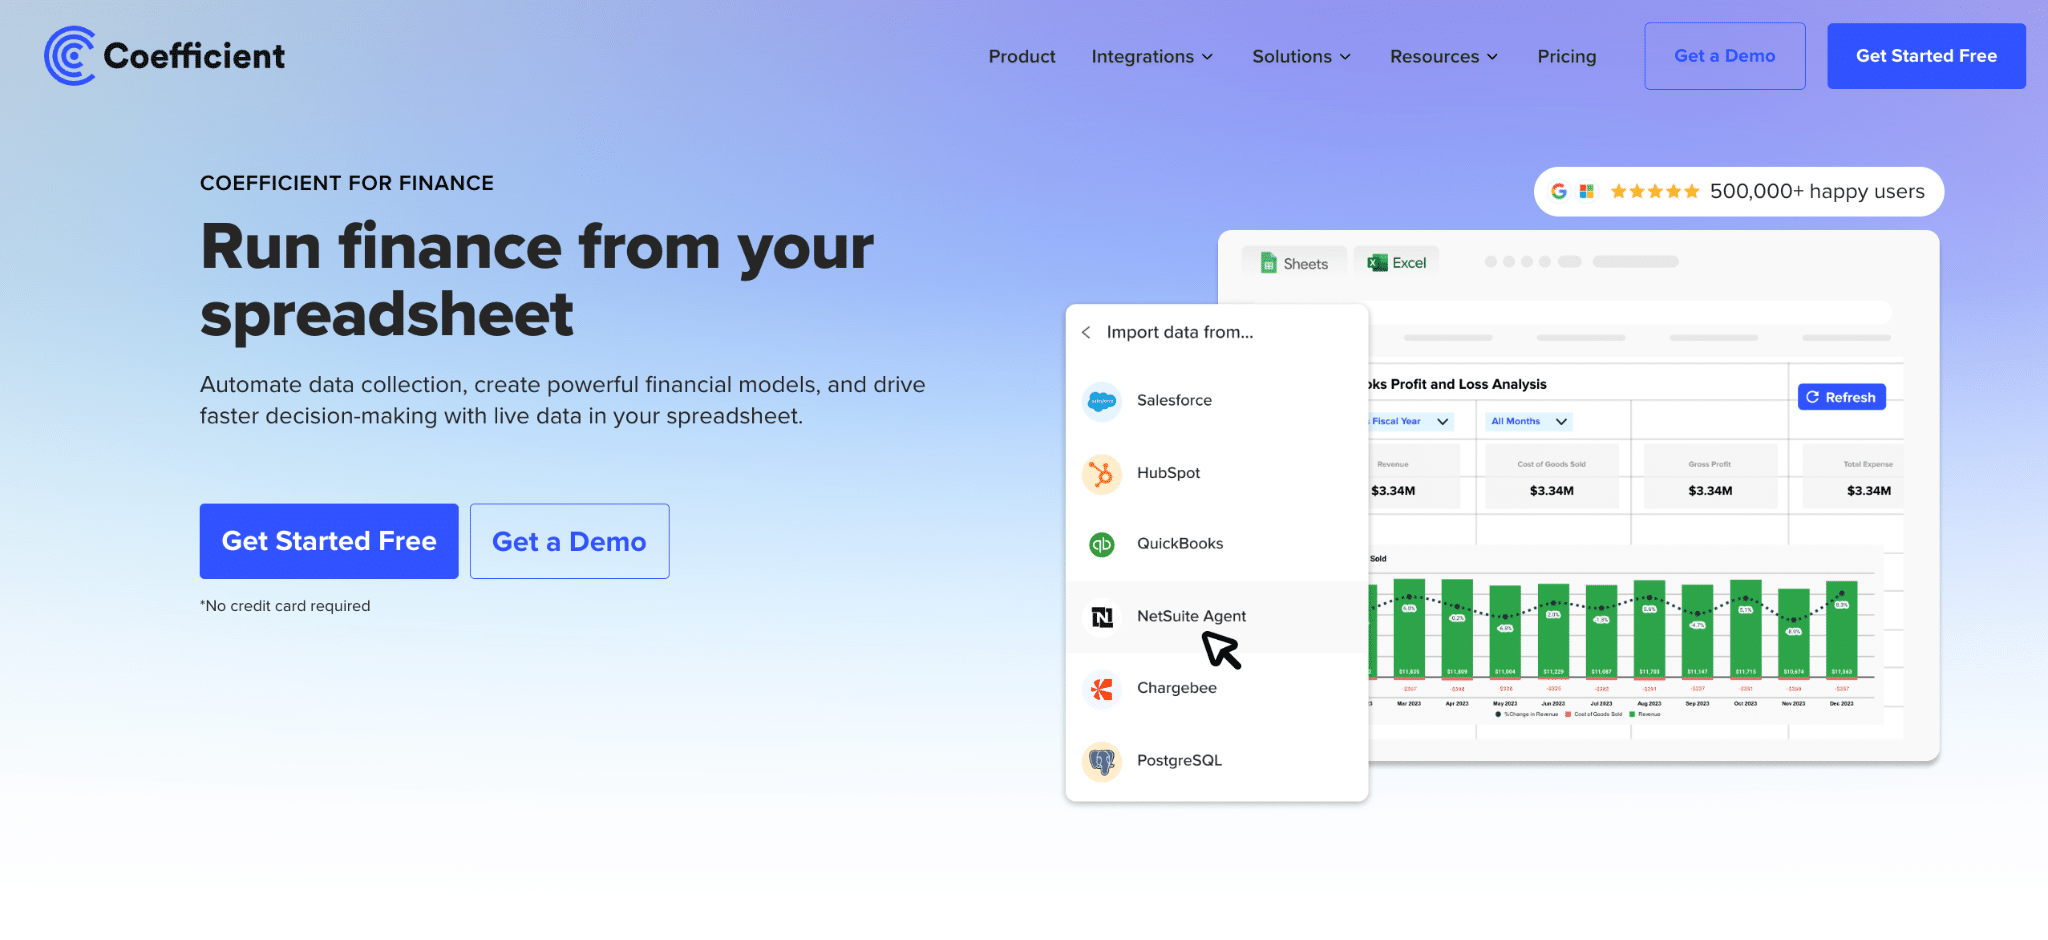Open the Fiscal Year dropdown
Screen dimensions: 2048x940
click(x=1410, y=422)
